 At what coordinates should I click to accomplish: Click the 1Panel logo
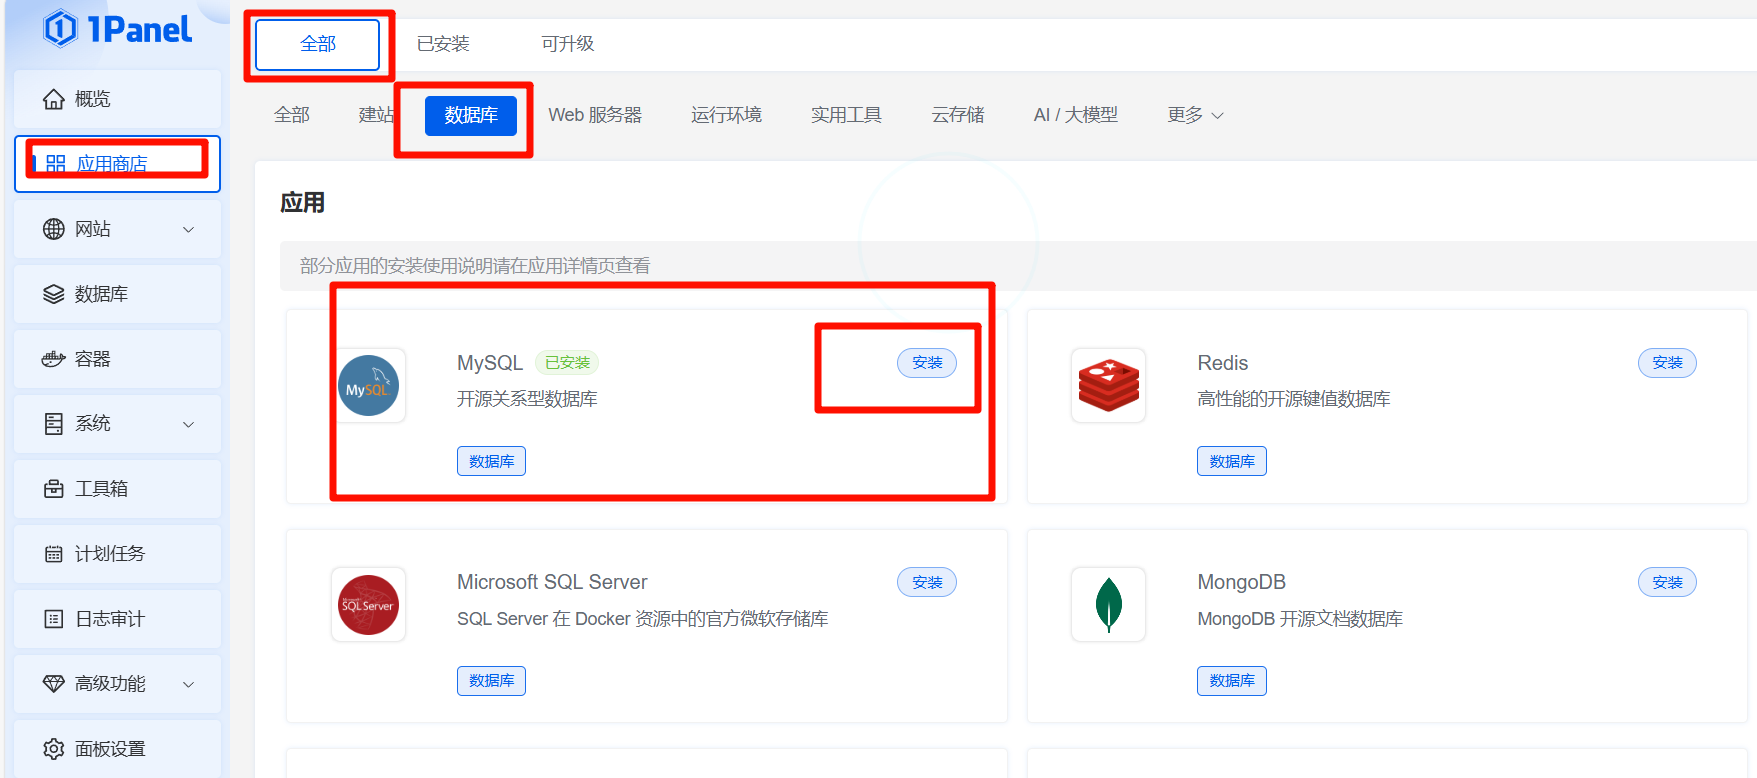[117, 29]
